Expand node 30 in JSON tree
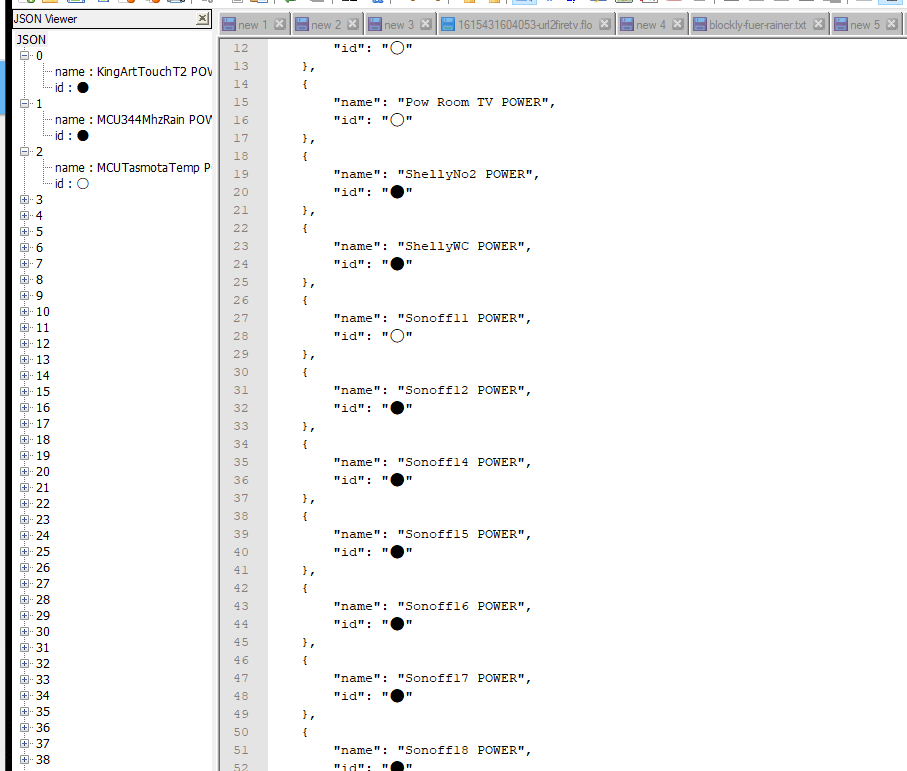Image resolution: width=907 pixels, height=771 pixels. coord(24,632)
